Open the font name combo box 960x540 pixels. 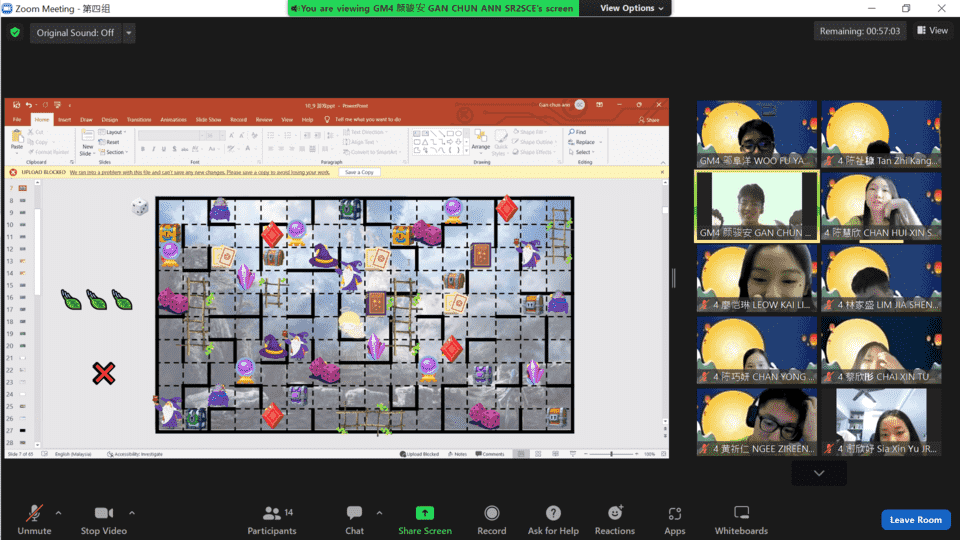tap(171, 135)
